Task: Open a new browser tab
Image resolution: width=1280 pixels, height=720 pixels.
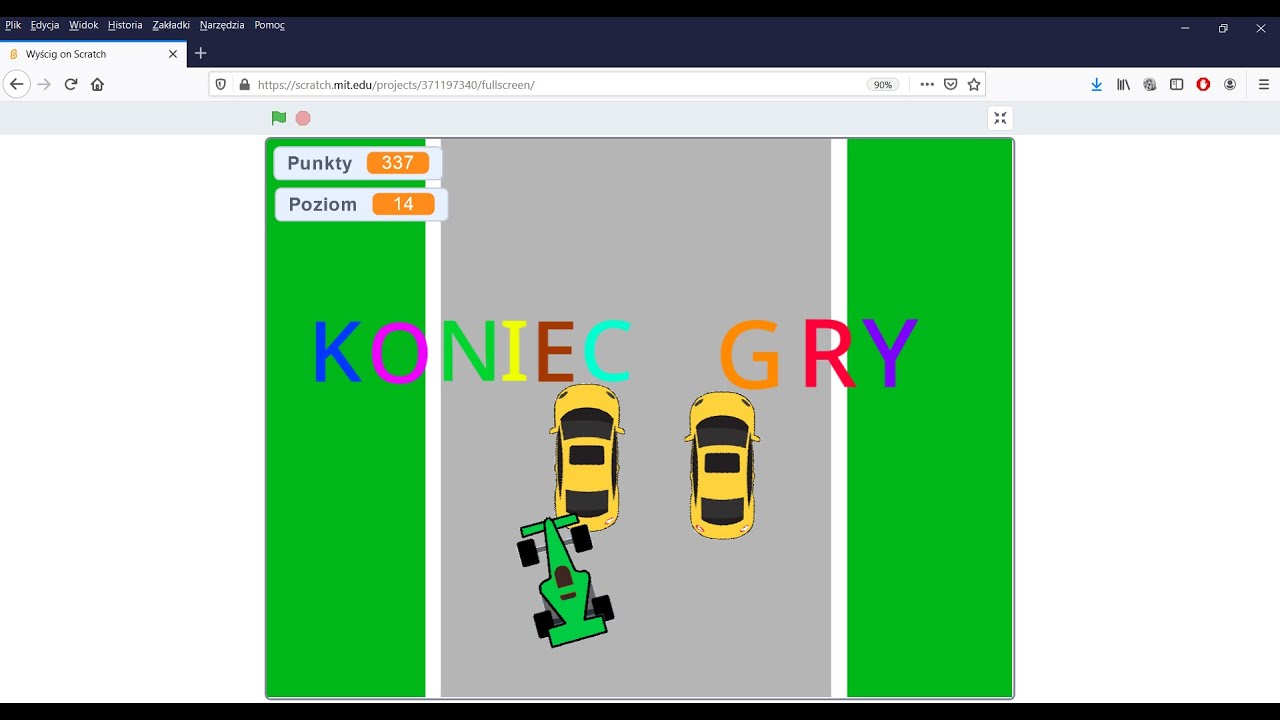Action: (x=200, y=54)
